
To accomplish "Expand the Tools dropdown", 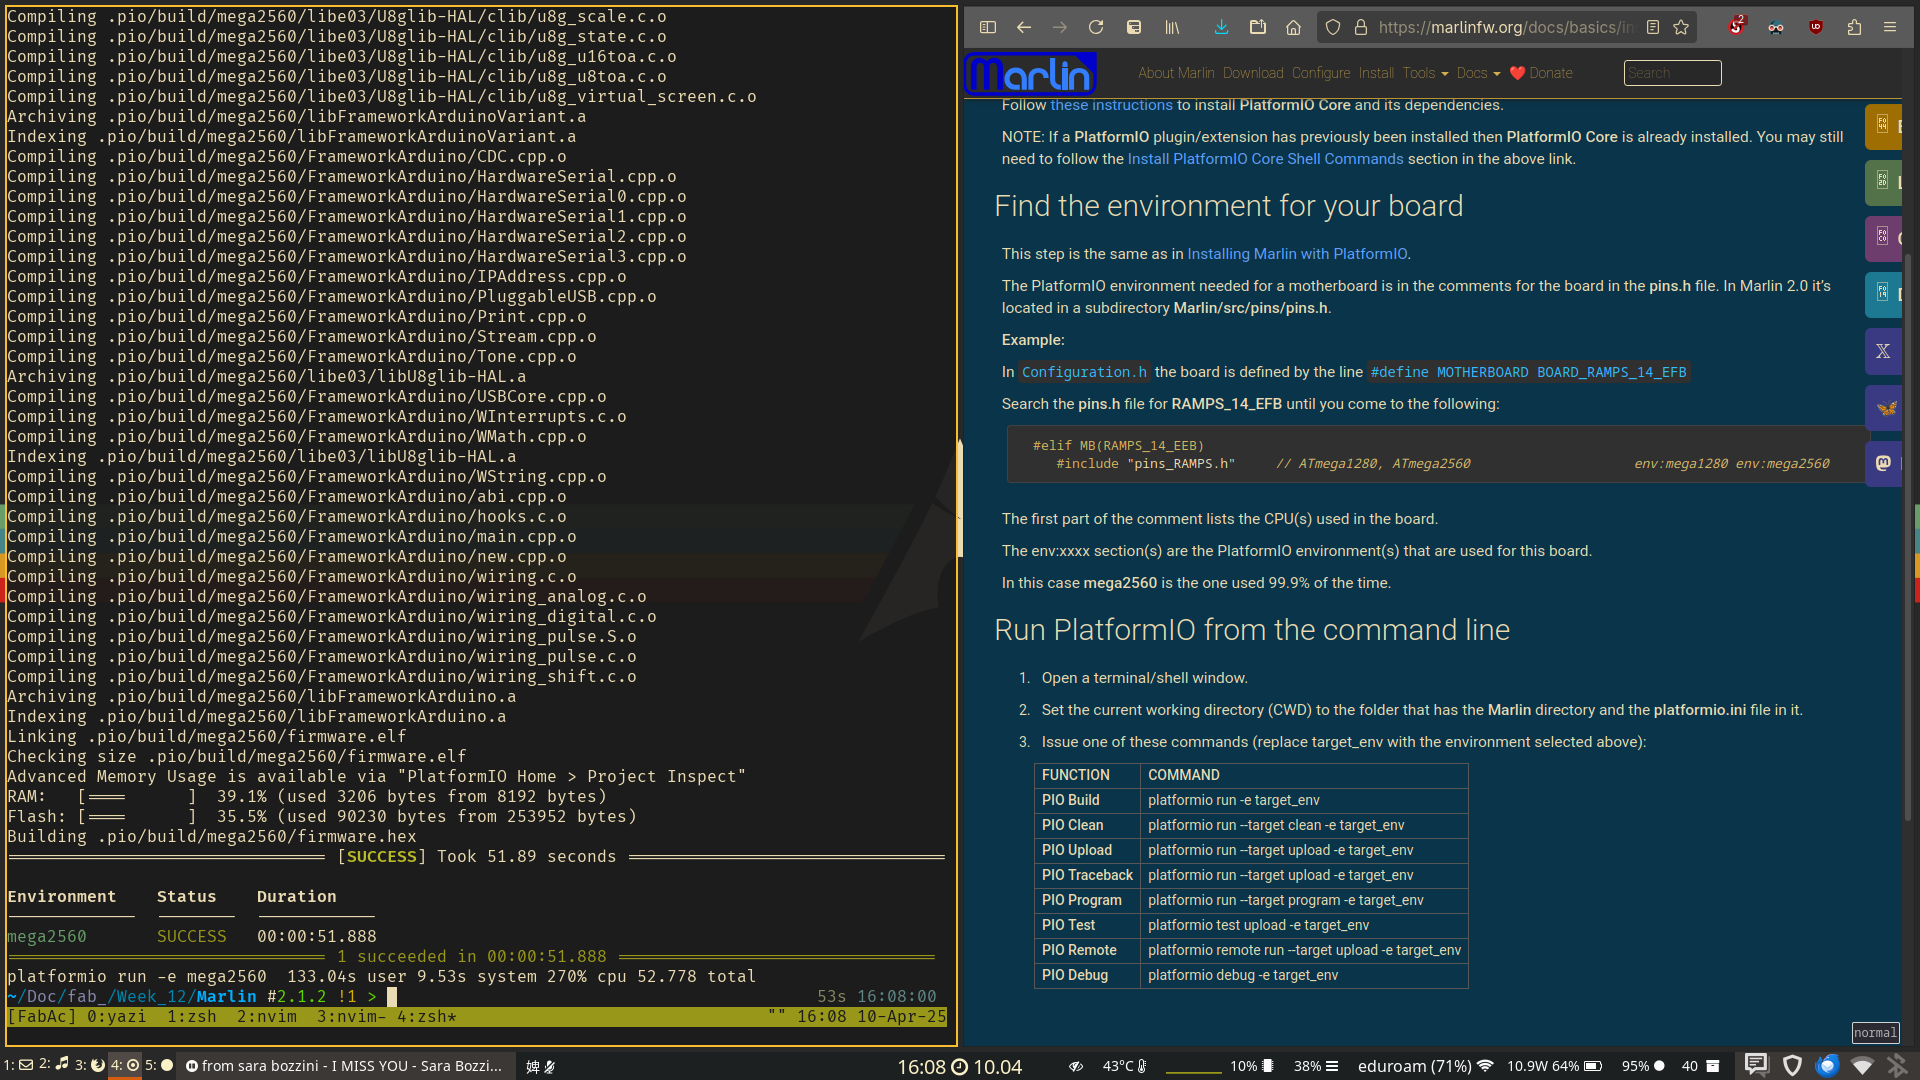I will [x=1425, y=73].
